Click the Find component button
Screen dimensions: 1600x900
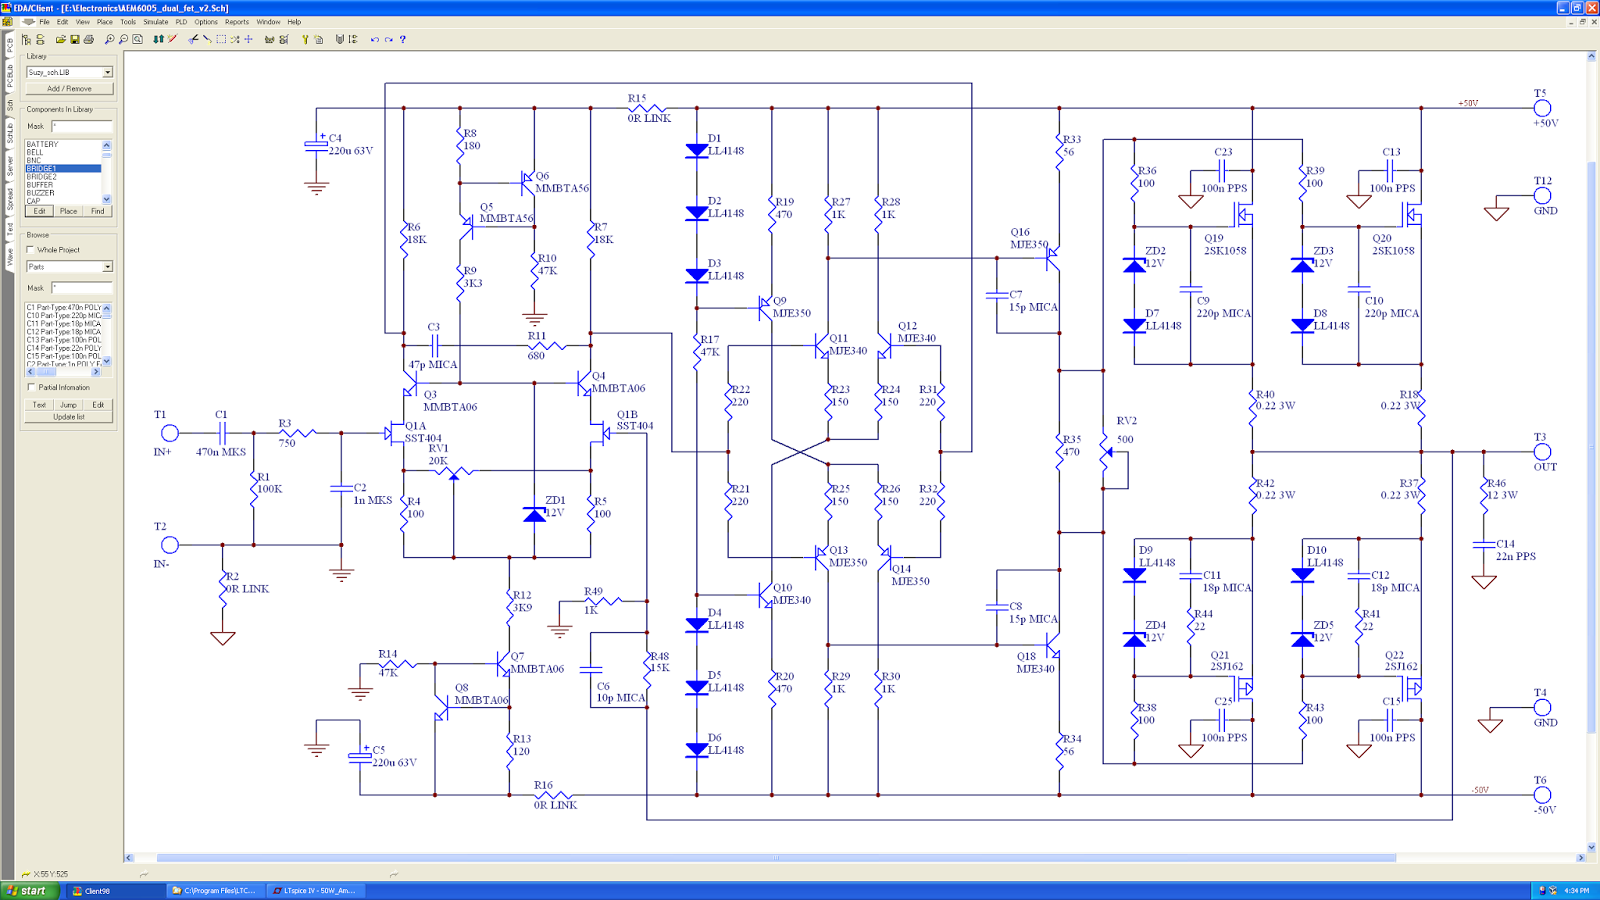tap(97, 211)
